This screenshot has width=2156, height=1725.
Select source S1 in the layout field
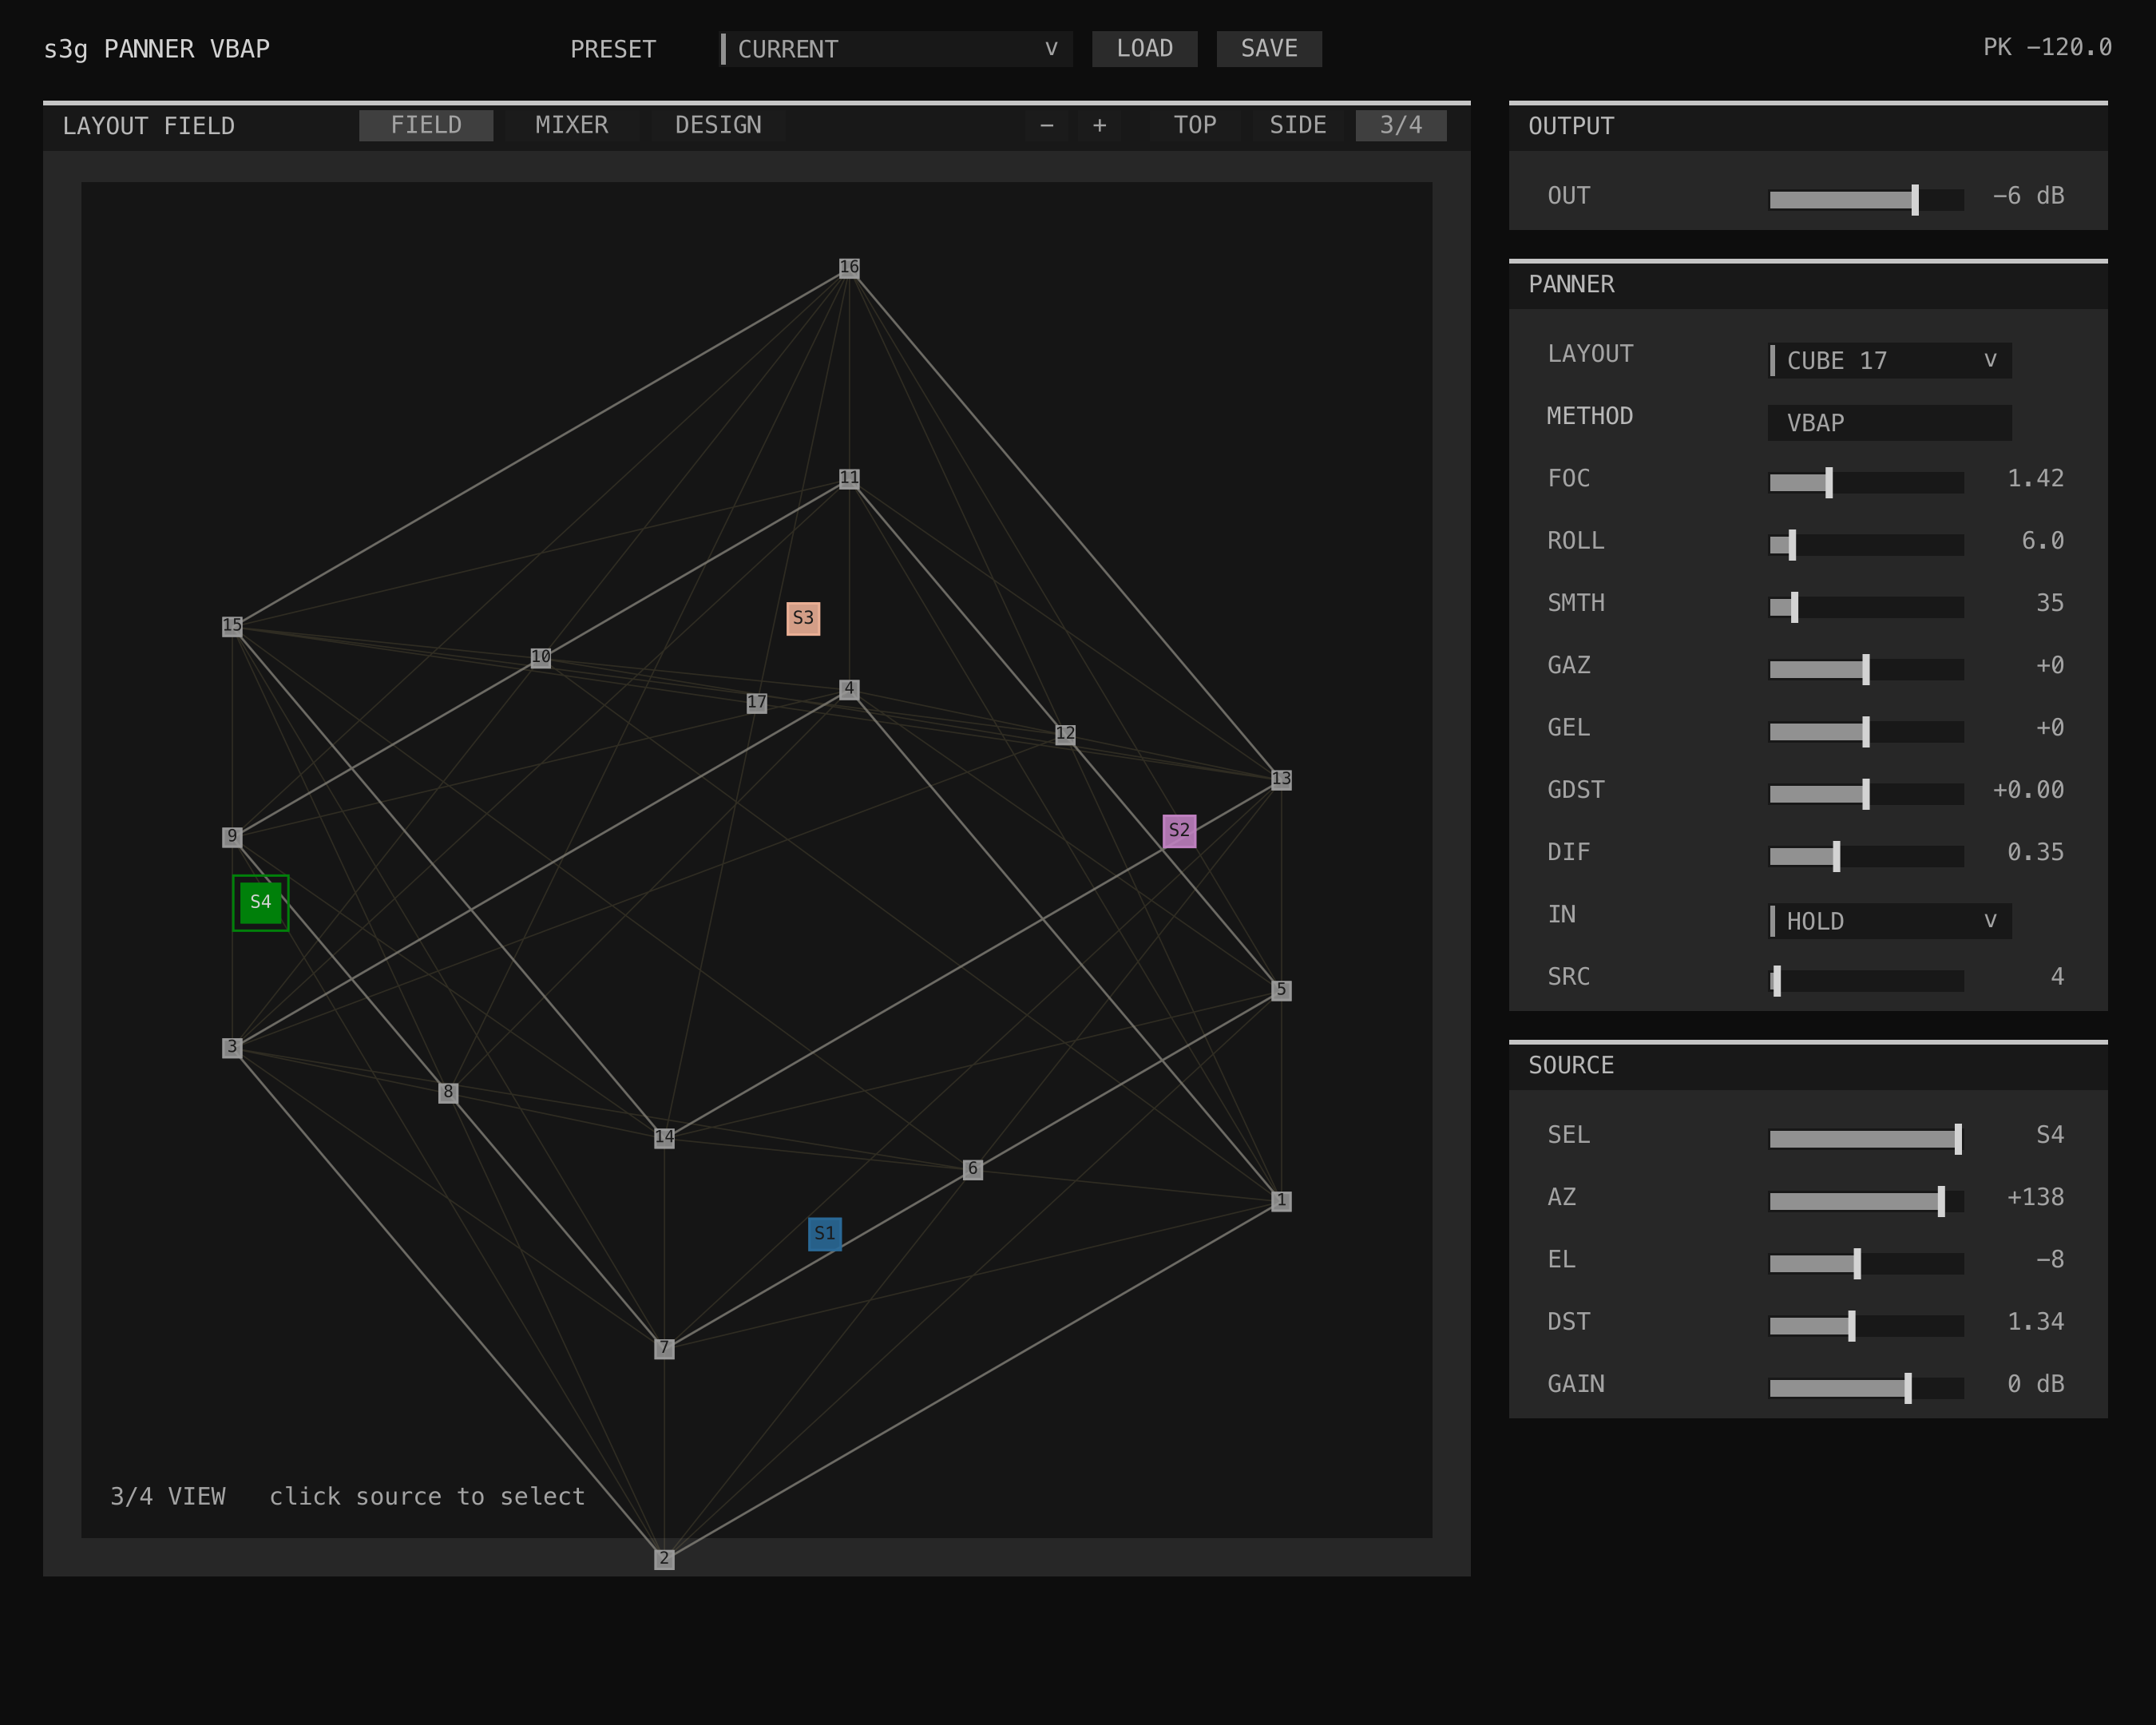[x=824, y=1233]
